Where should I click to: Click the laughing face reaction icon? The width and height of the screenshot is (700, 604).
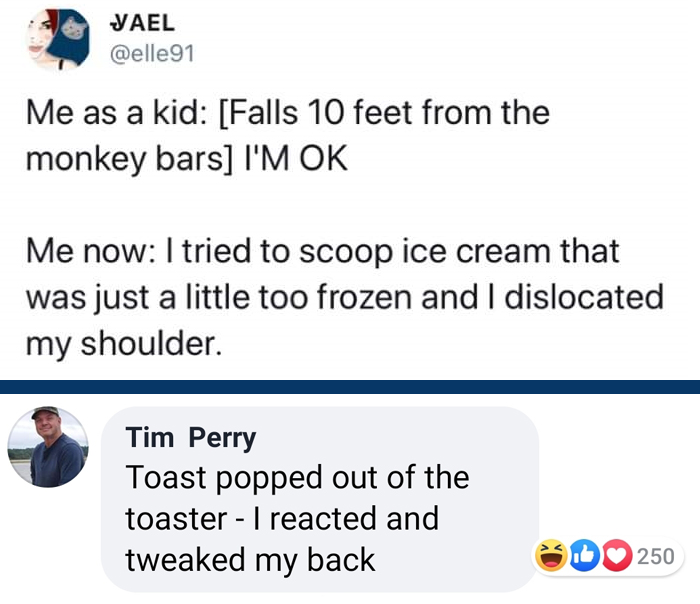coord(551,556)
